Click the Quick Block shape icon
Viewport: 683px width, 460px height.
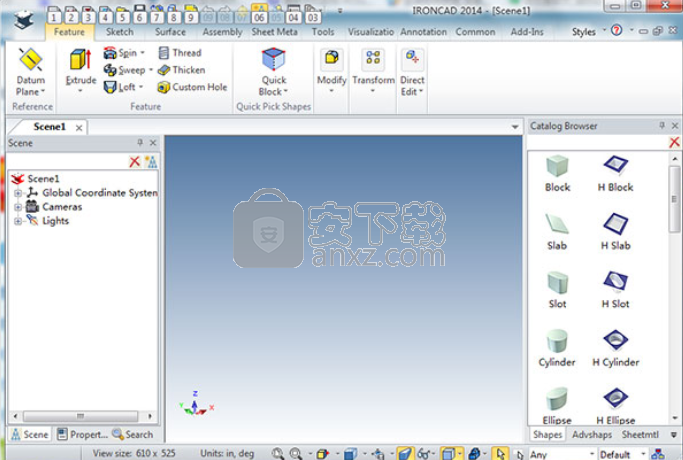[273, 59]
